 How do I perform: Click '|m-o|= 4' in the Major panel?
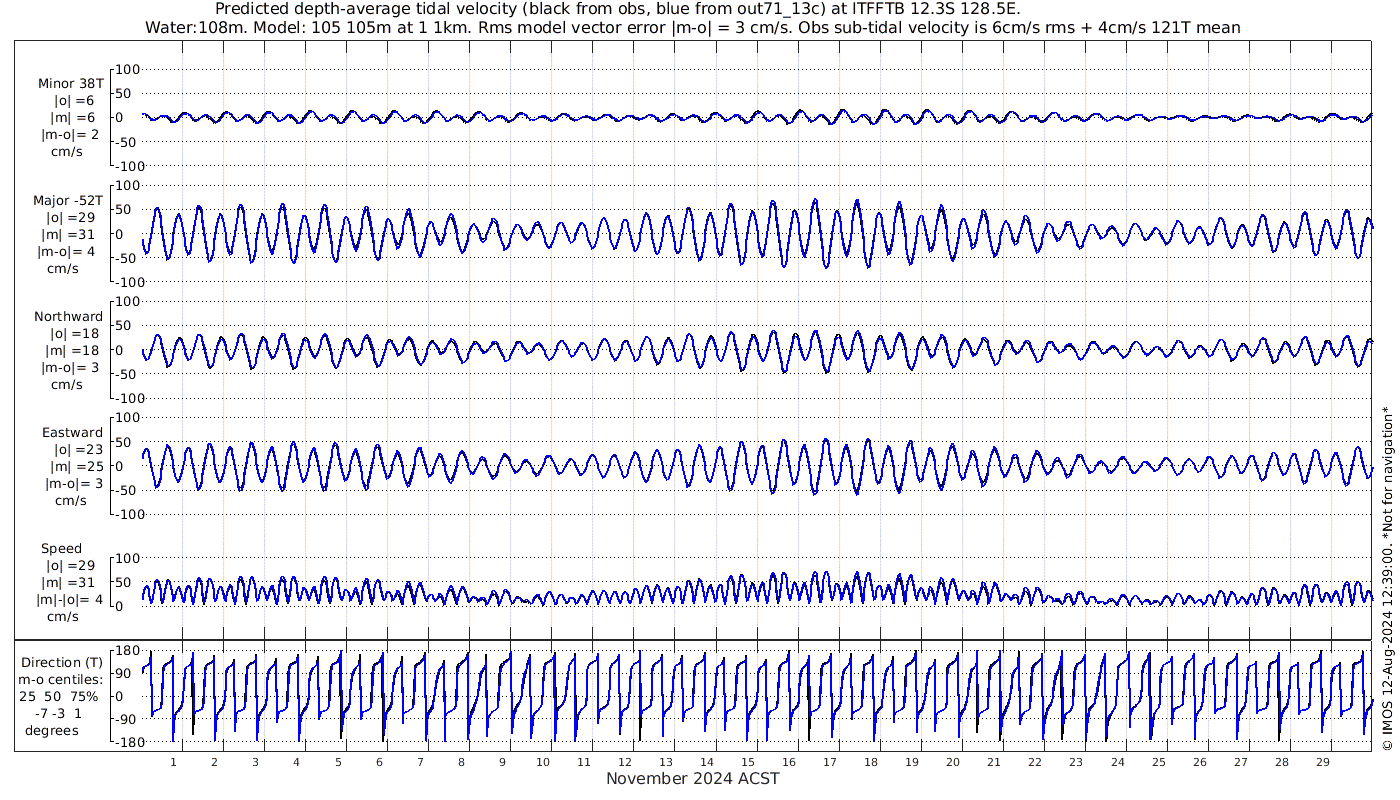(x=68, y=251)
